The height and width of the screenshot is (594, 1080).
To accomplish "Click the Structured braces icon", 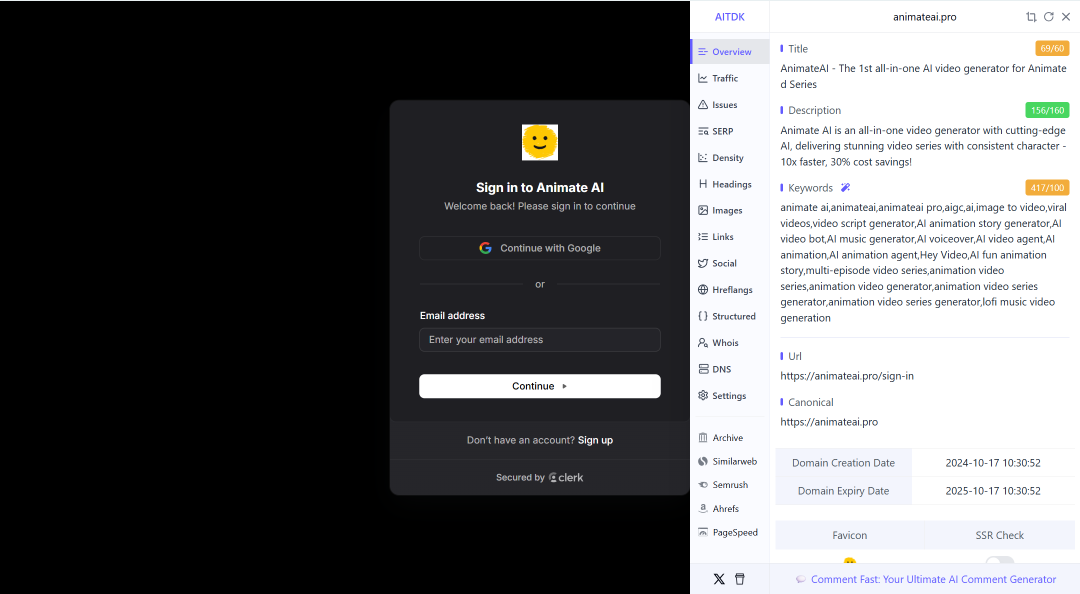I will pos(703,316).
